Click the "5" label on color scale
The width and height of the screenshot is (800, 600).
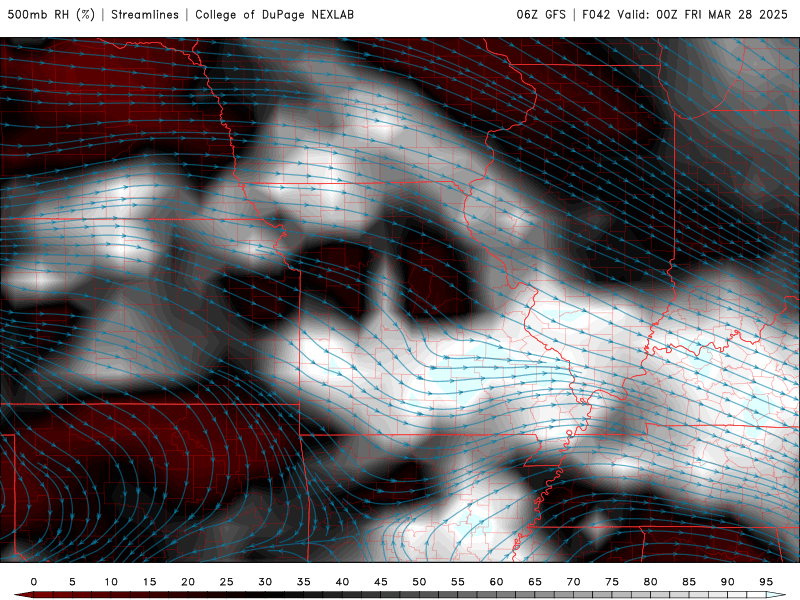72,582
